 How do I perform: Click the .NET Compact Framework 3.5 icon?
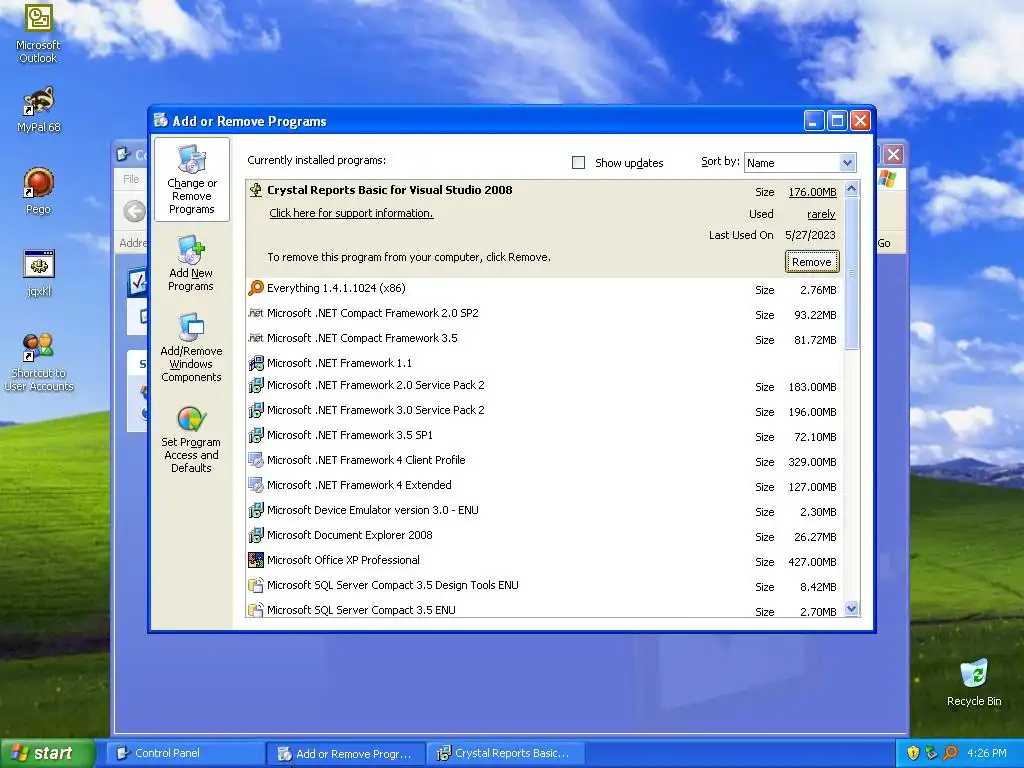pos(256,338)
